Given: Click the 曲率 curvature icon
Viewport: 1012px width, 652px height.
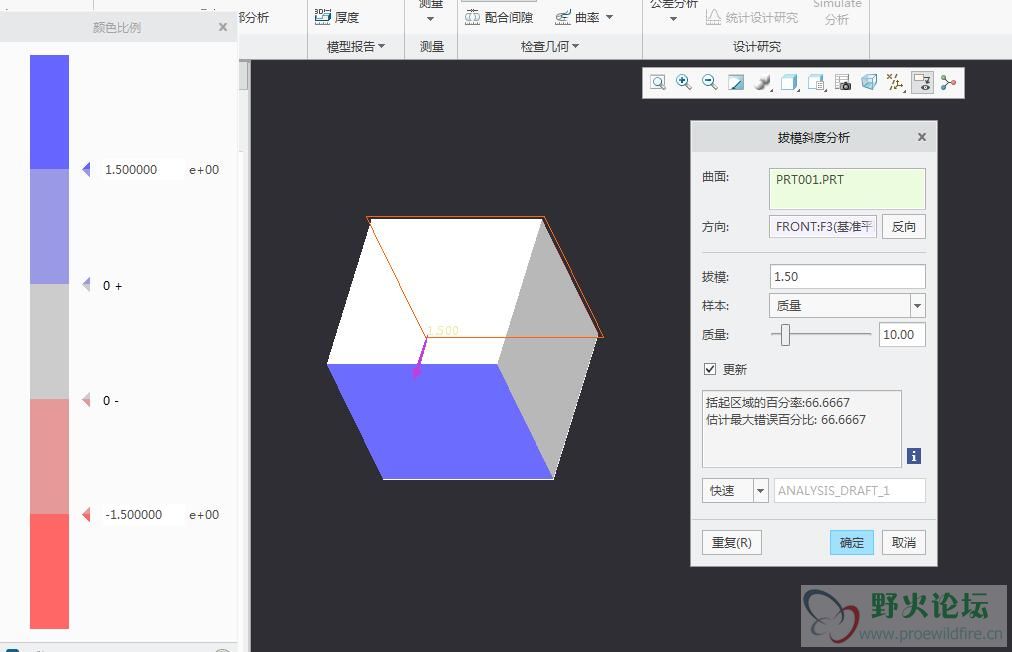Looking at the screenshot, I should (x=563, y=17).
